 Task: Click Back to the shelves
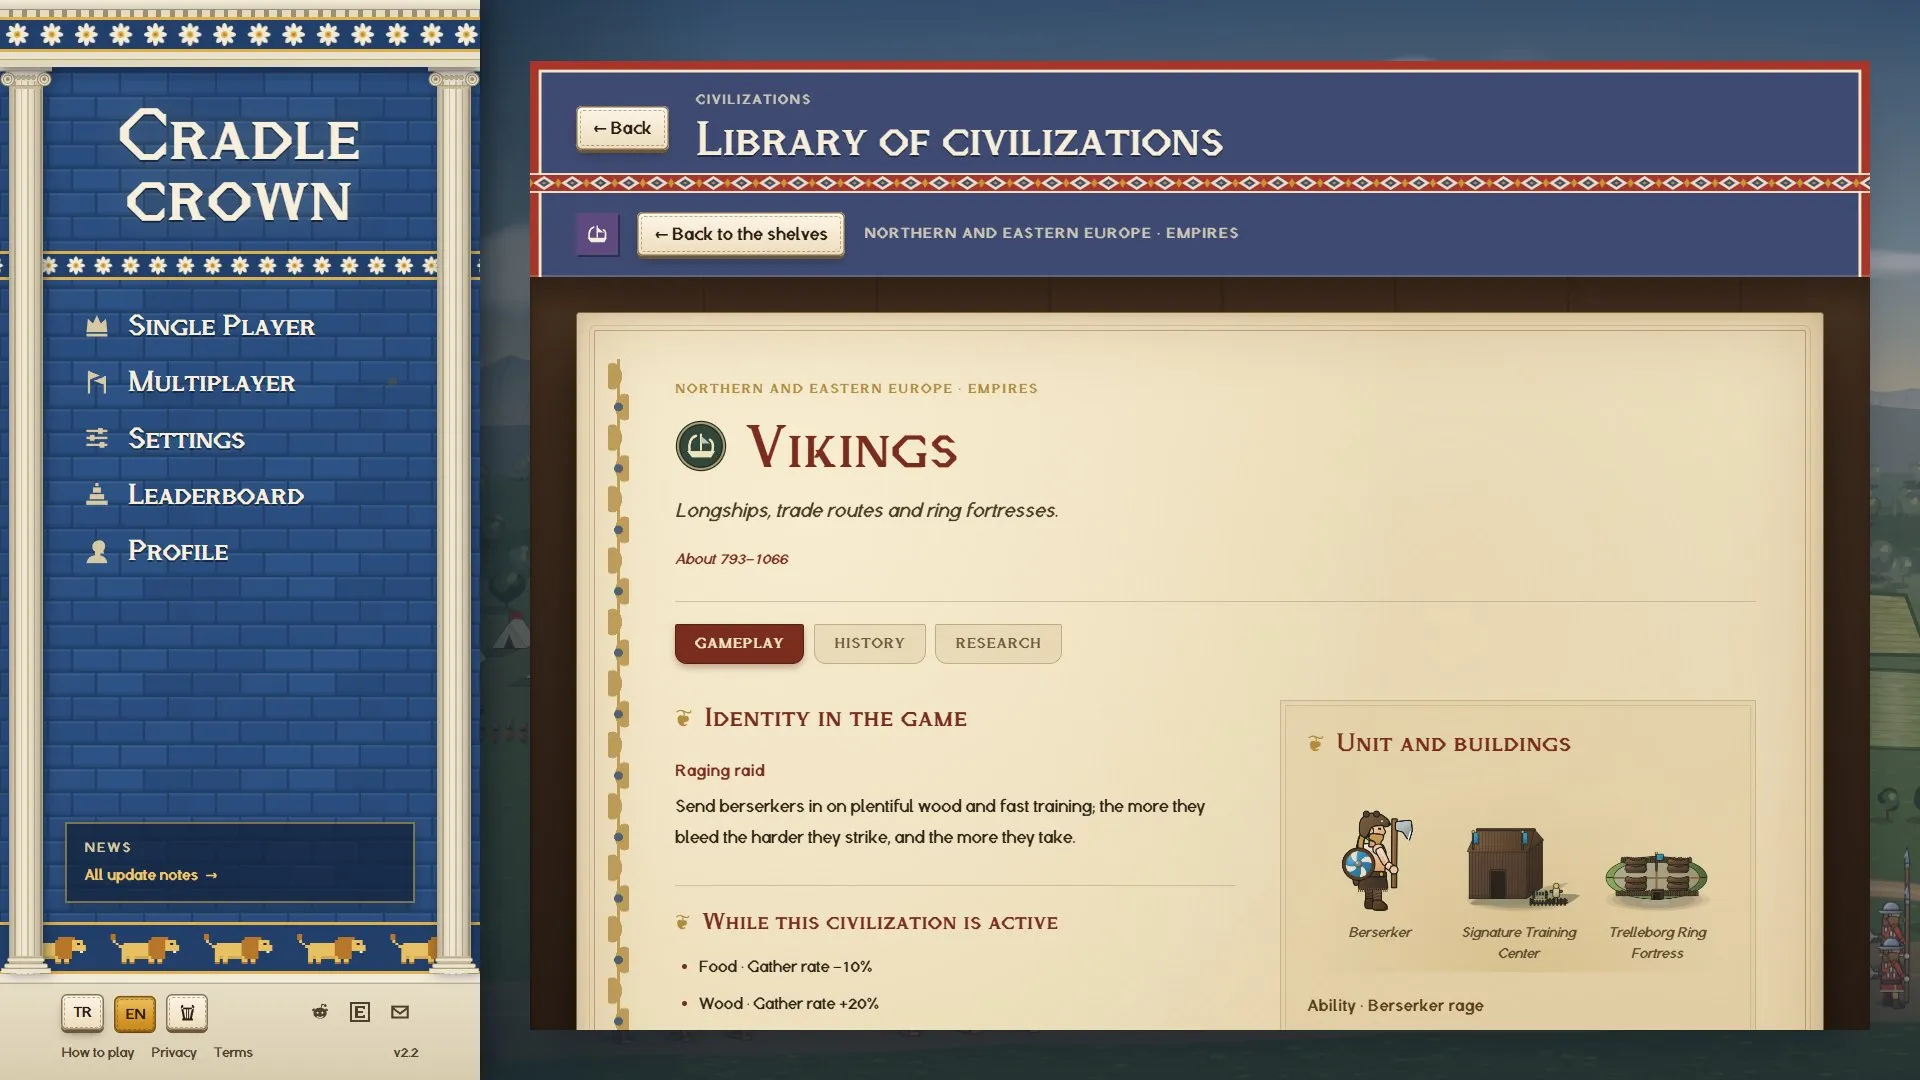click(x=741, y=234)
